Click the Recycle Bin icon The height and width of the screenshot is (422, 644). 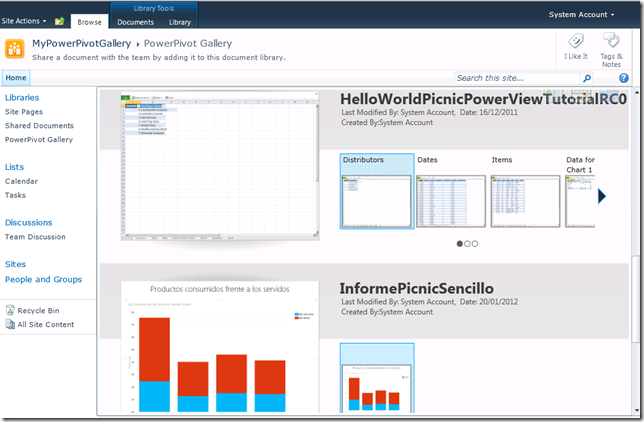[x=10, y=311]
